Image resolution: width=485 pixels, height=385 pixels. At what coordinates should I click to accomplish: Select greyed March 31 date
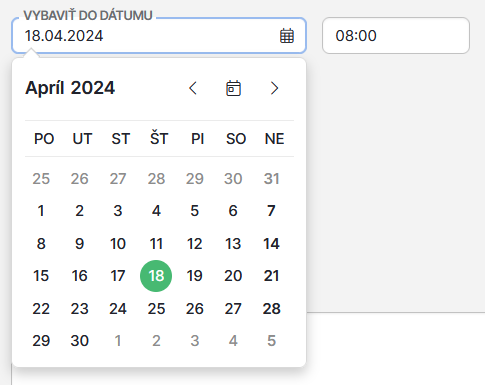[x=271, y=179]
